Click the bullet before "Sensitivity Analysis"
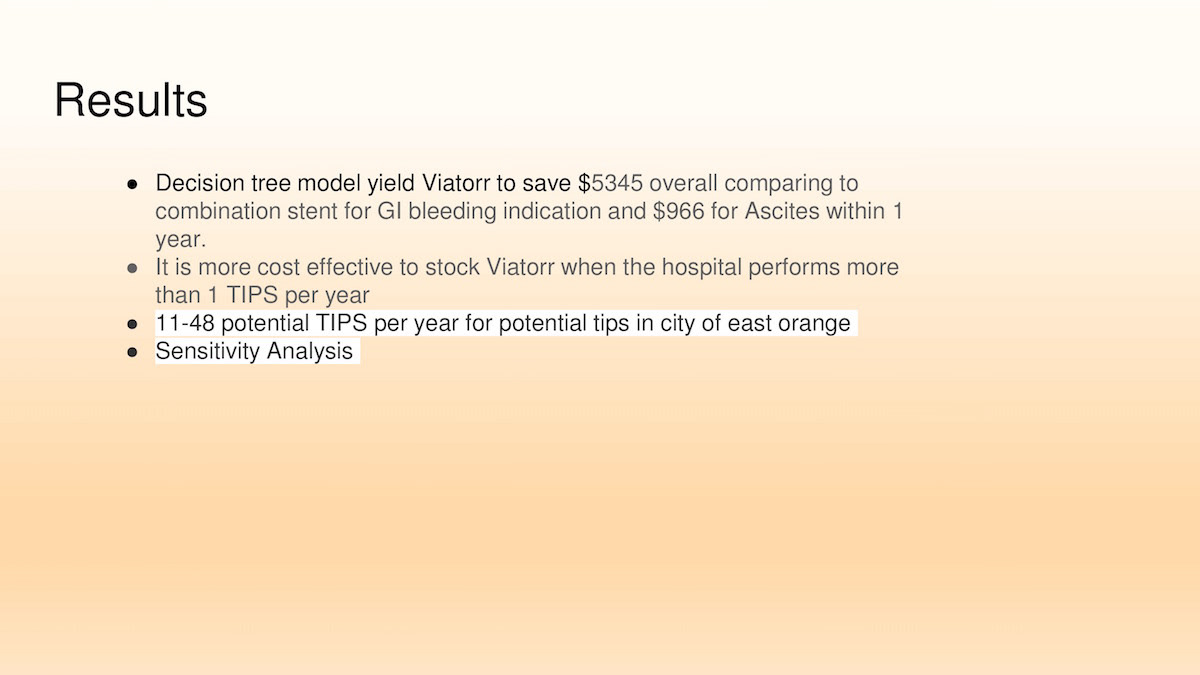Viewport: 1200px width, 675px height. coord(132,352)
